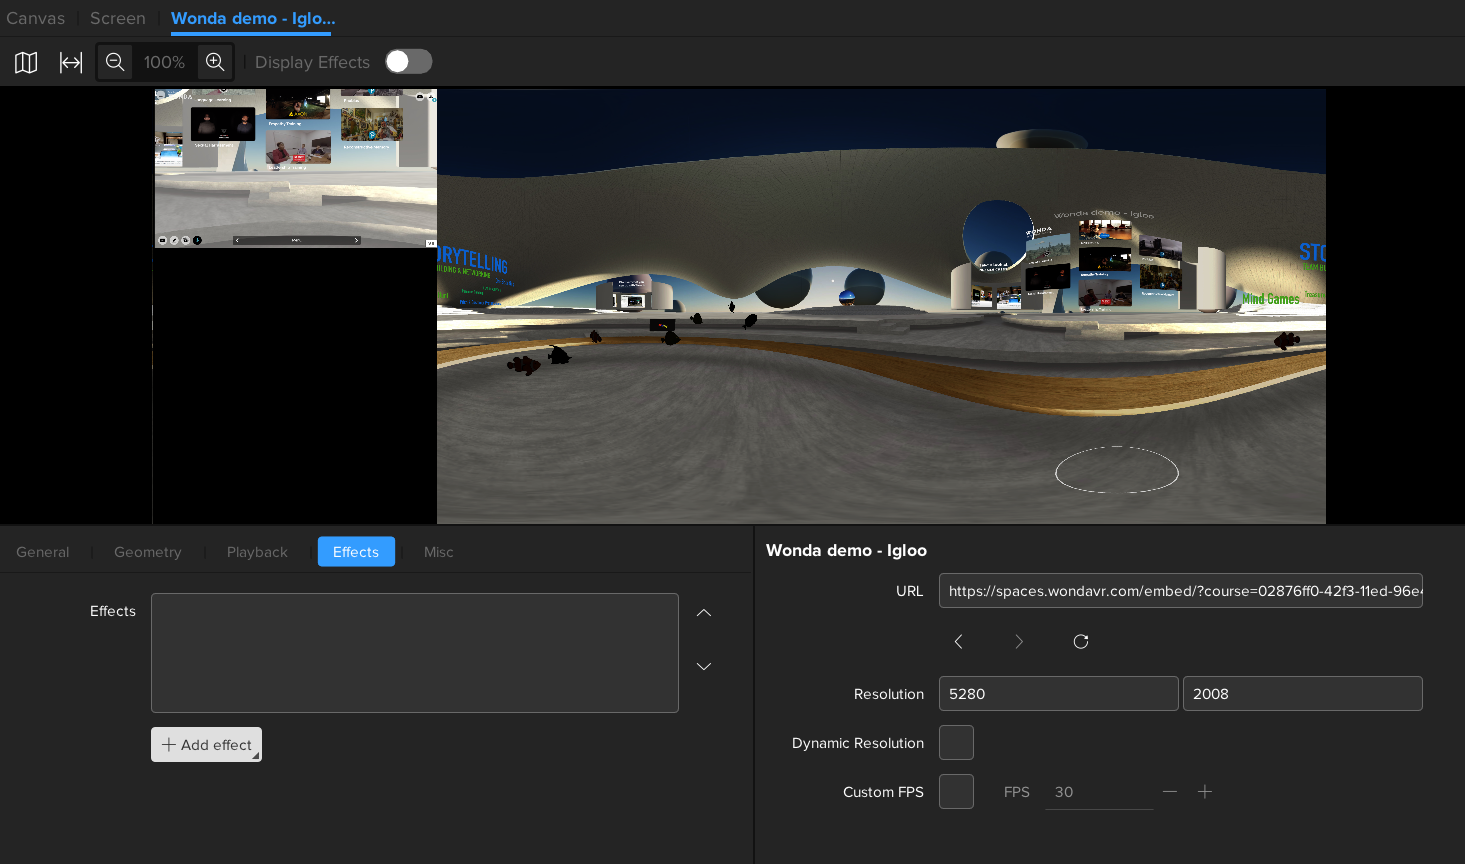The width and height of the screenshot is (1465, 864).
Task: Zoom out with the magnifier minus icon
Action: click(x=115, y=62)
